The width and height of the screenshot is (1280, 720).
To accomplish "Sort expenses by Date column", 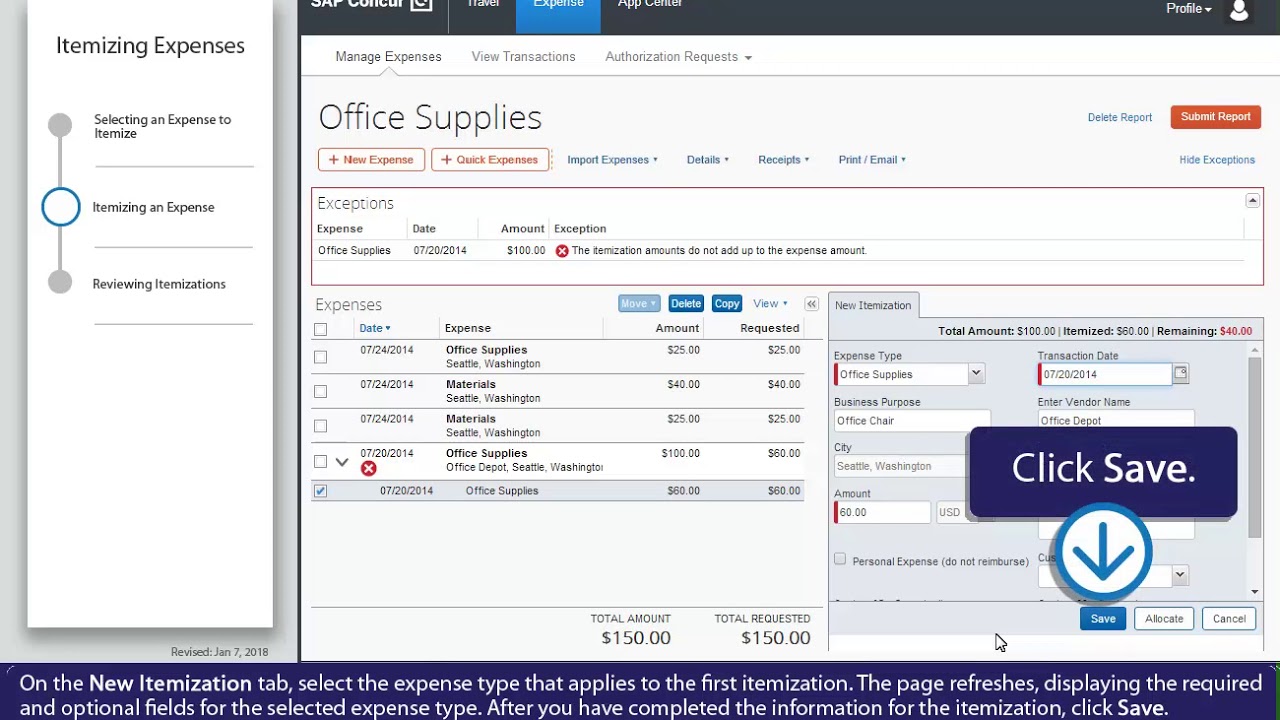I will point(374,328).
